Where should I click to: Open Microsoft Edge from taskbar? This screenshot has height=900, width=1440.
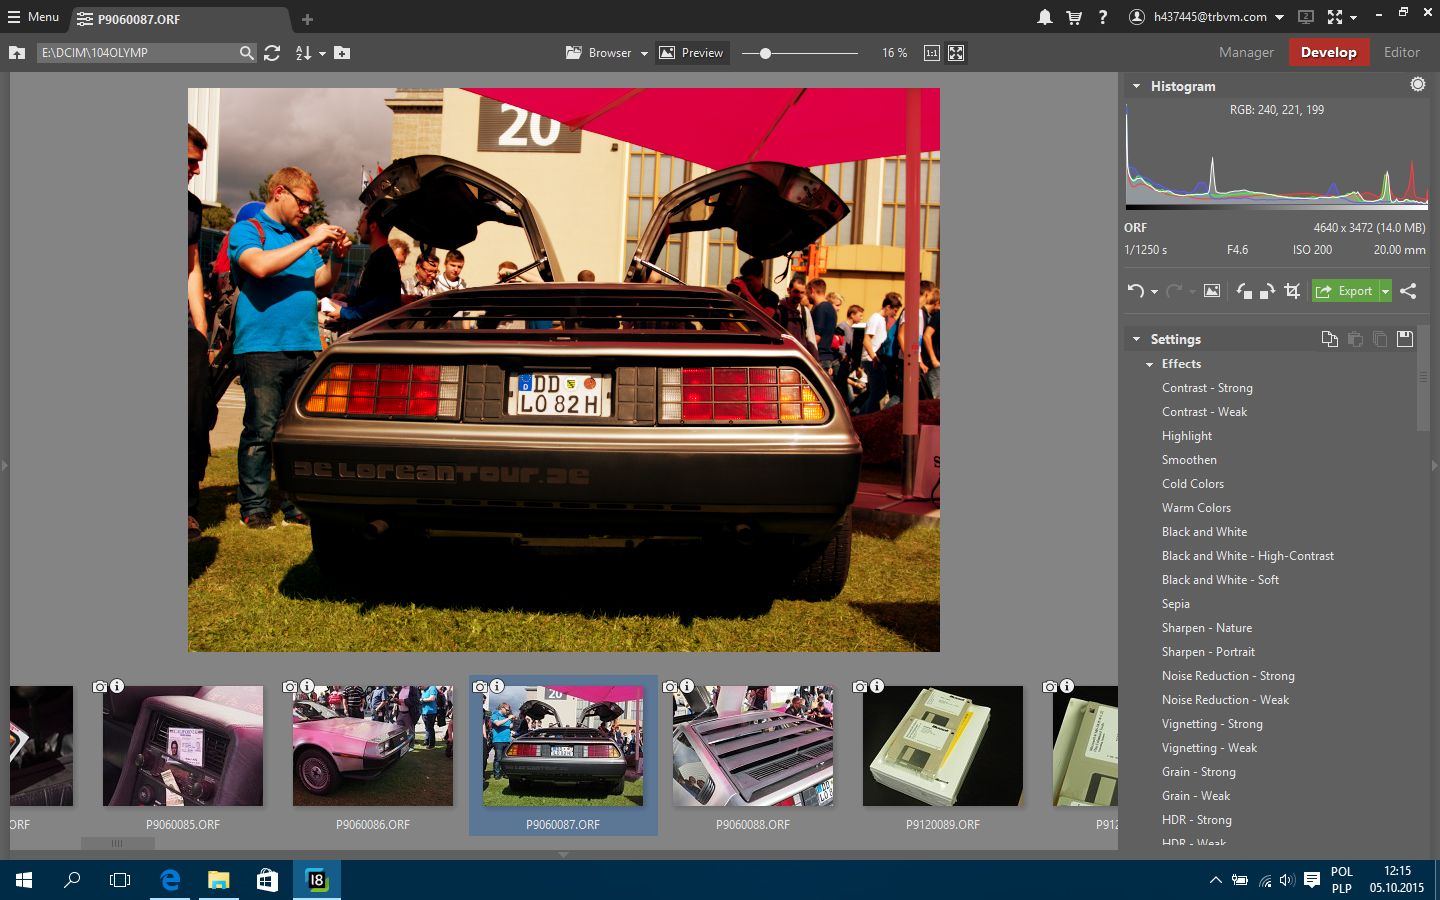pyautogui.click(x=170, y=880)
